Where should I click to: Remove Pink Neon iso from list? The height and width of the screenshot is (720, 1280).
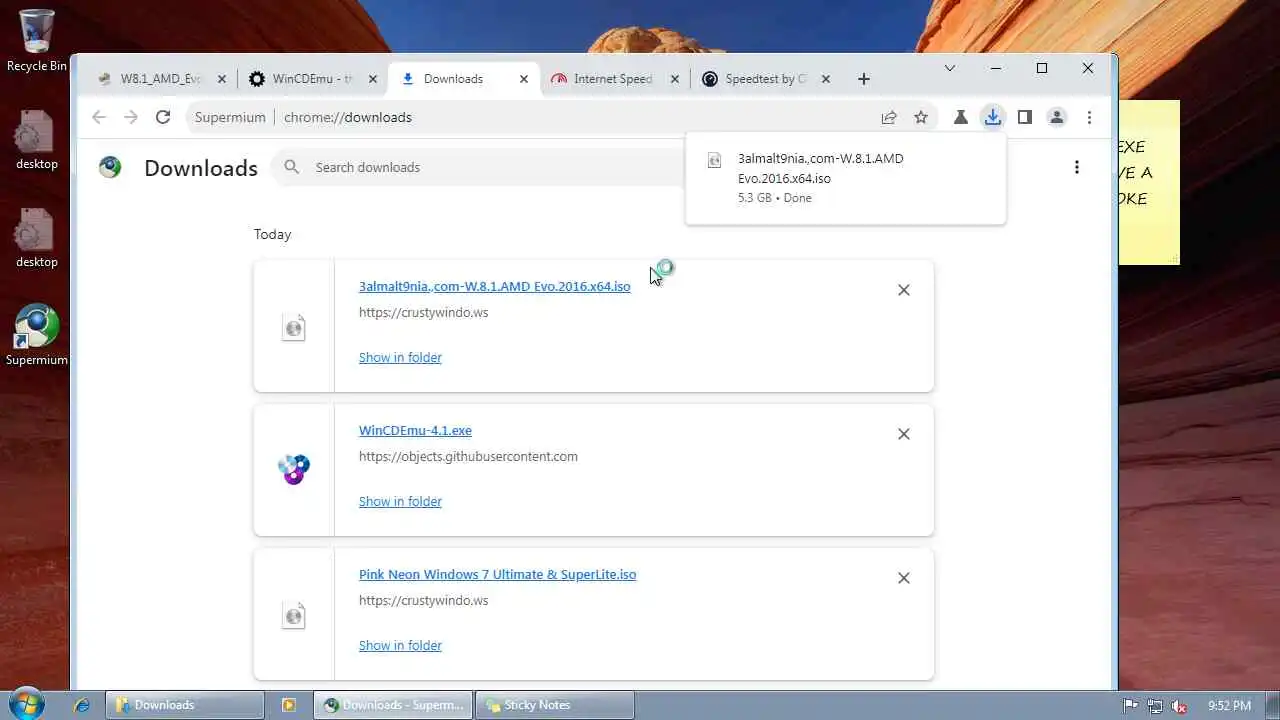tap(904, 578)
